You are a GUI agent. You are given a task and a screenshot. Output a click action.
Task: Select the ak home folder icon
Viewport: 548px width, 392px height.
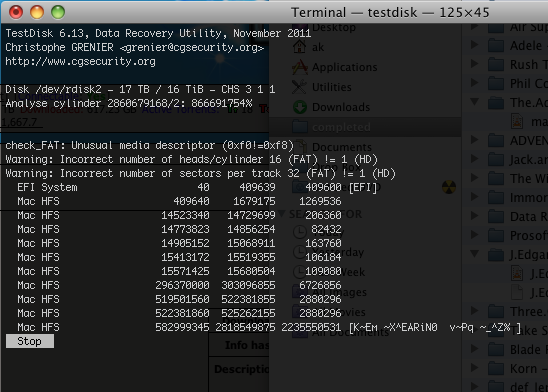coord(300,47)
